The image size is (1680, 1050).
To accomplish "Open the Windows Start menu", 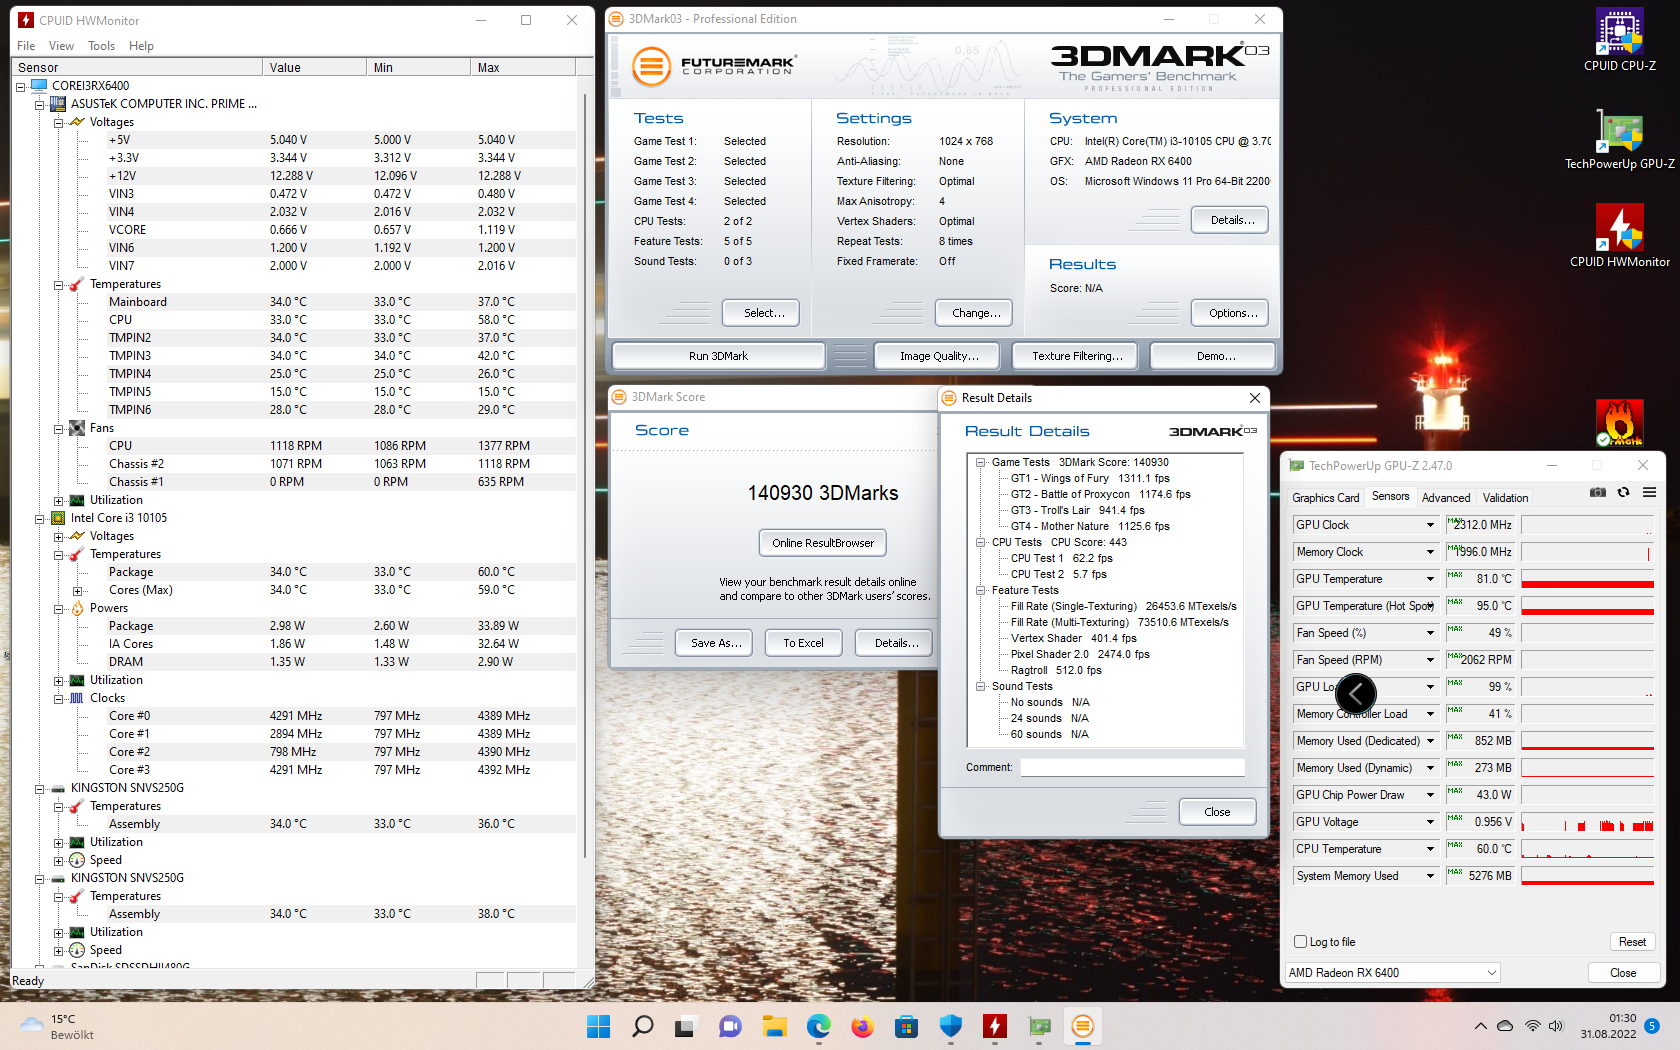I will point(598,1026).
